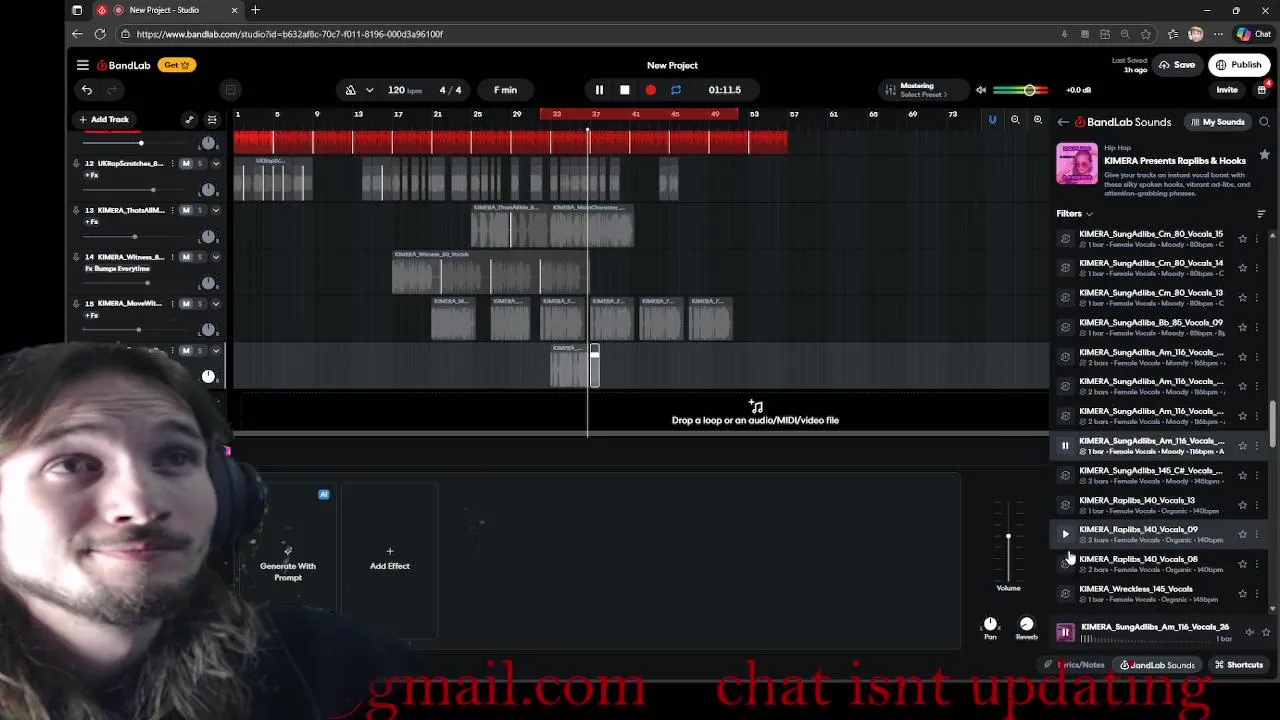This screenshot has width=1280, height=720.
Task: Stop playback with the stop button
Action: [625, 90]
